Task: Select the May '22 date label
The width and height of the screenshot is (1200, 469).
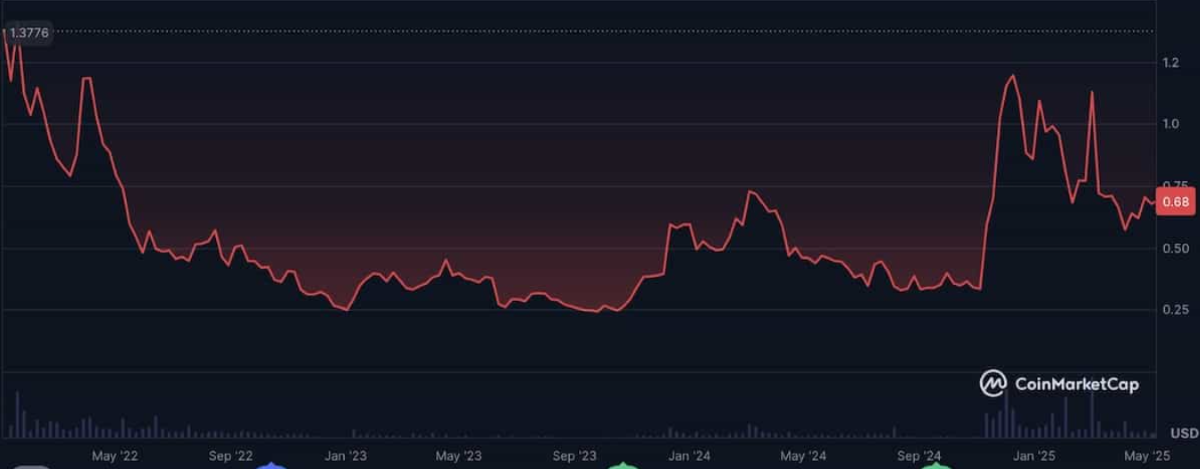Action: (115, 455)
